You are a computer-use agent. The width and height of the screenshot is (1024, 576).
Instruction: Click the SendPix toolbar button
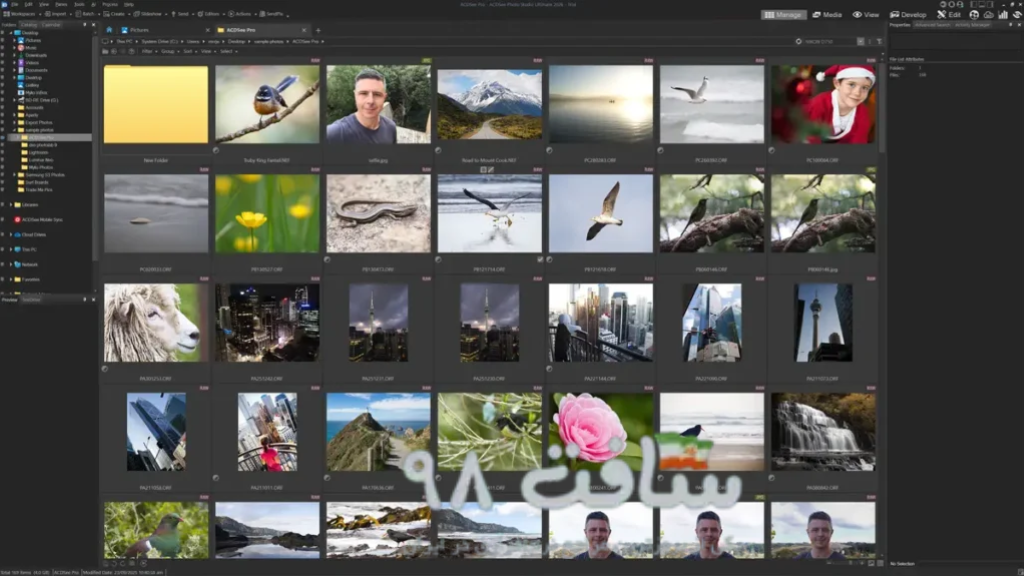pyautogui.click(x=273, y=14)
